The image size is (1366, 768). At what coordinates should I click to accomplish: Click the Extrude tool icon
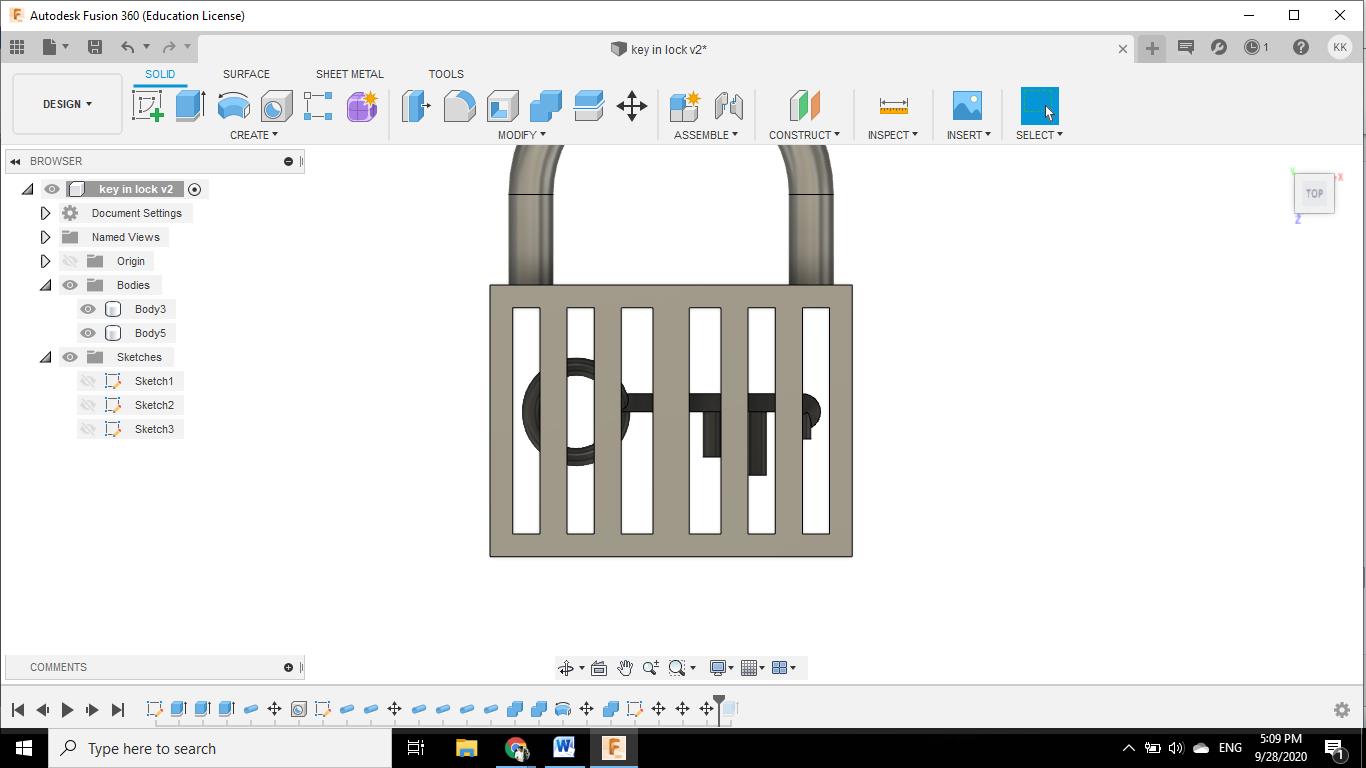[x=190, y=106]
